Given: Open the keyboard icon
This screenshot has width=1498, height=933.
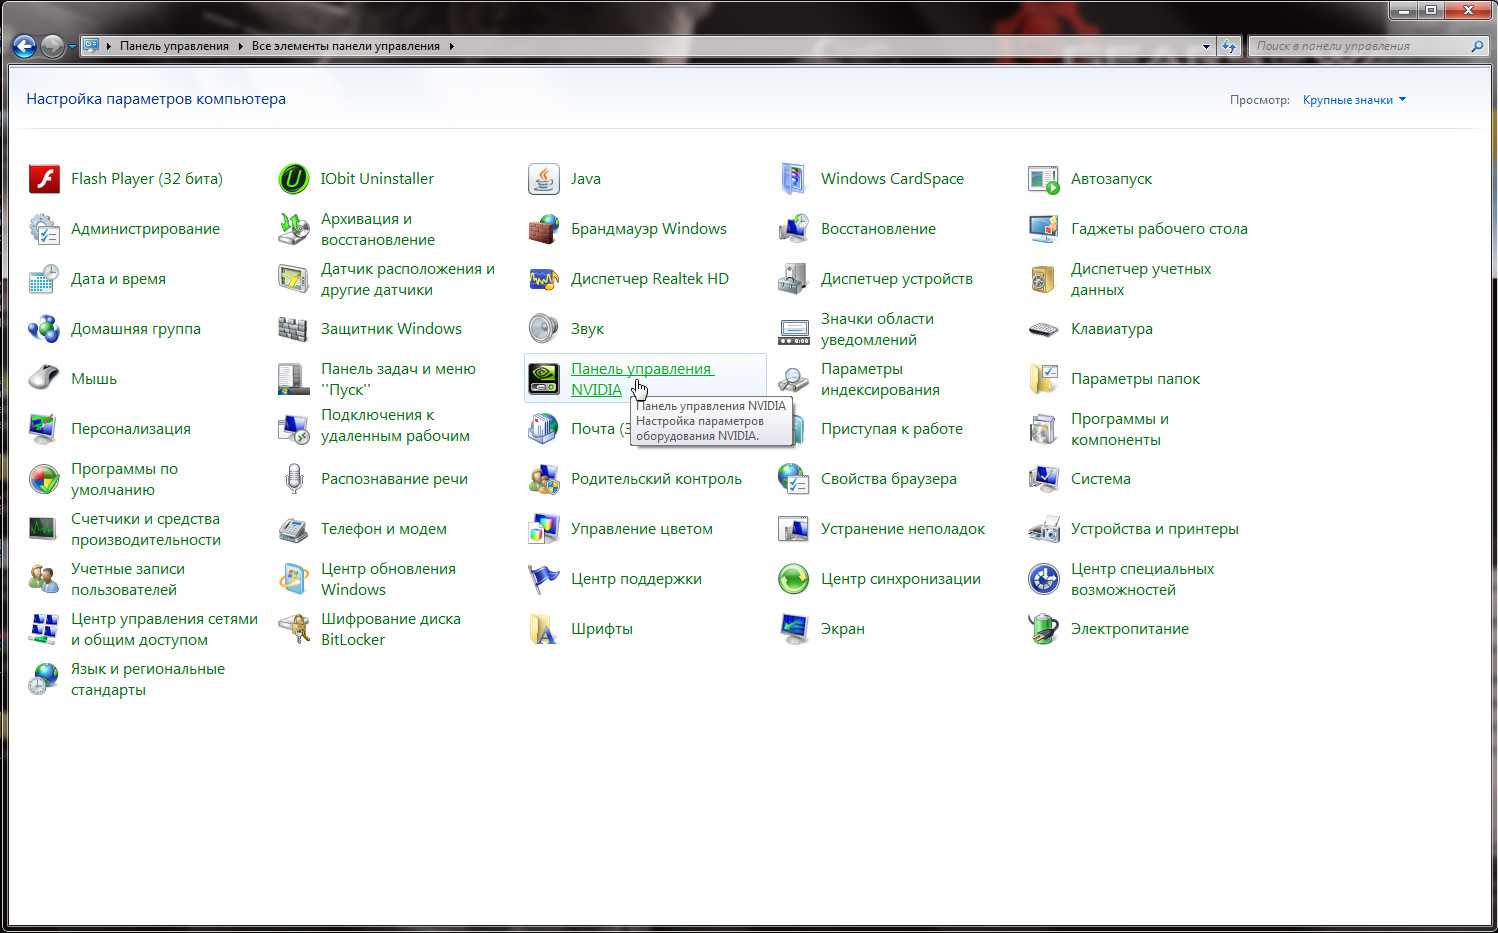Looking at the screenshot, I should tap(1044, 329).
